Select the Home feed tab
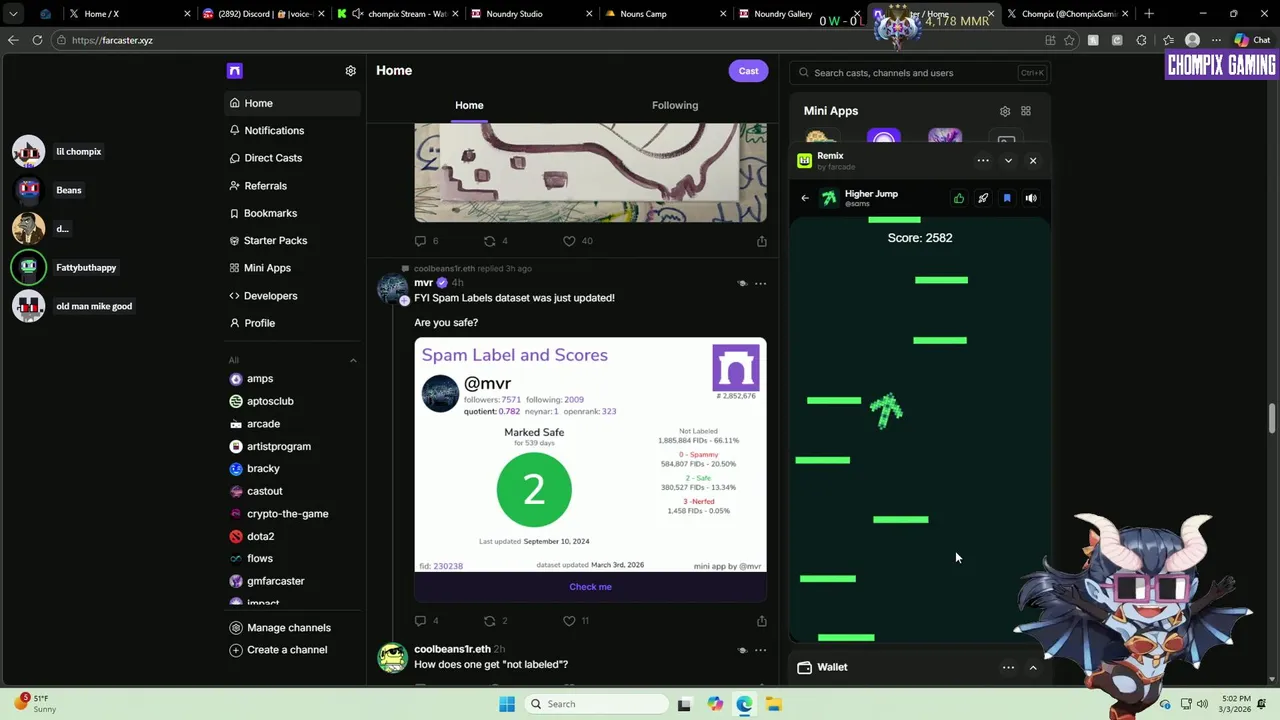The height and width of the screenshot is (720, 1280). point(469,105)
